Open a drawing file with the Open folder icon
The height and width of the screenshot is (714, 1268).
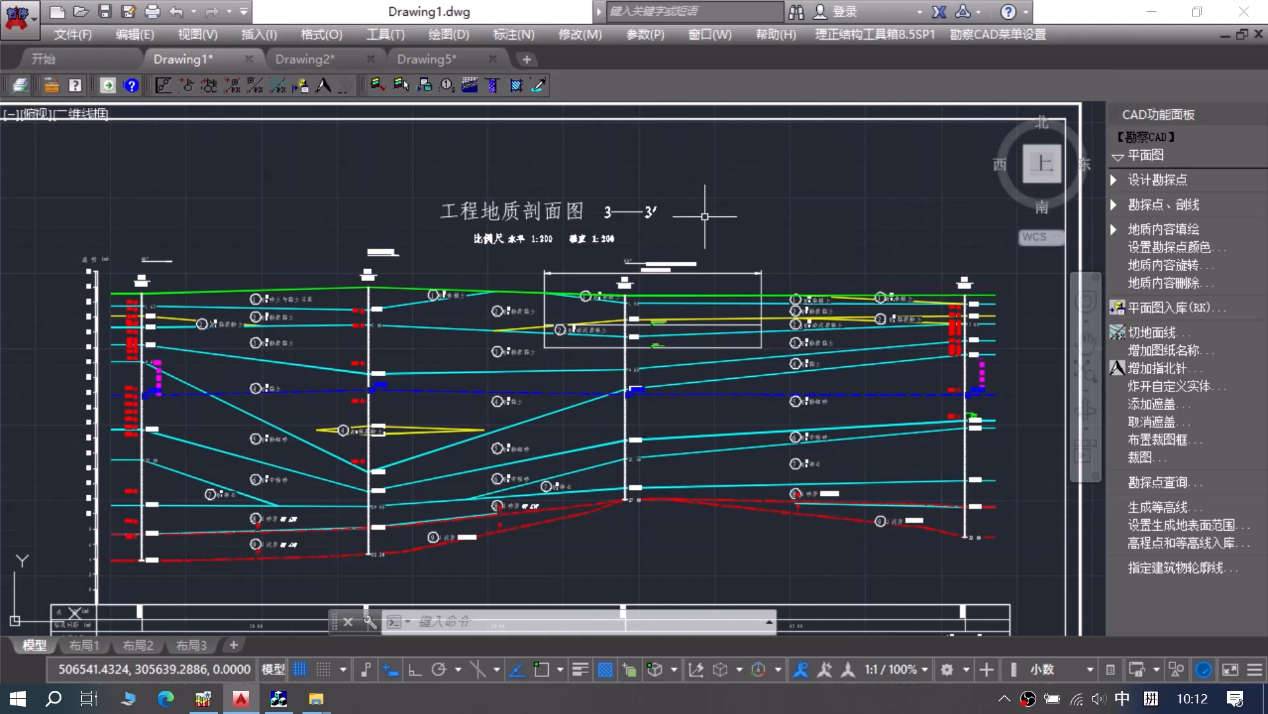80,12
